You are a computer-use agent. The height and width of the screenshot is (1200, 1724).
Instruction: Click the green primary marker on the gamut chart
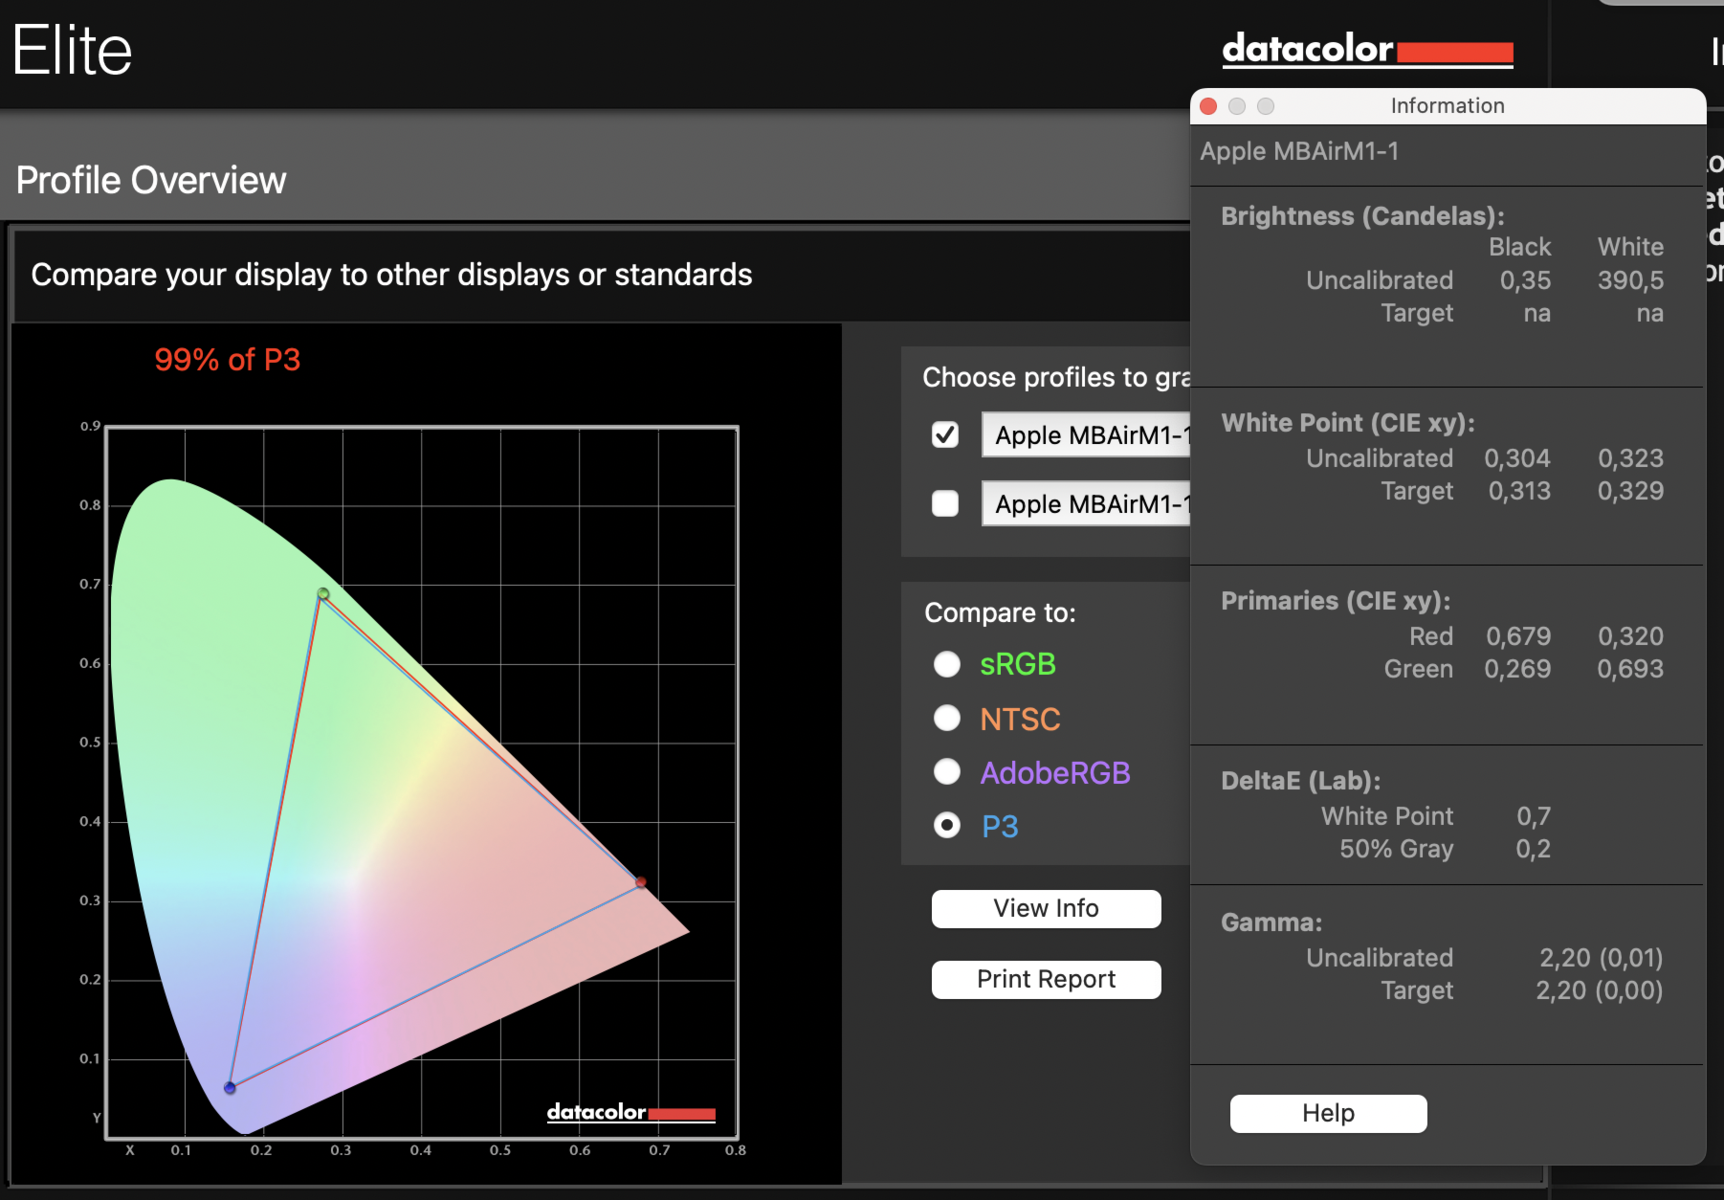[x=323, y=594]
